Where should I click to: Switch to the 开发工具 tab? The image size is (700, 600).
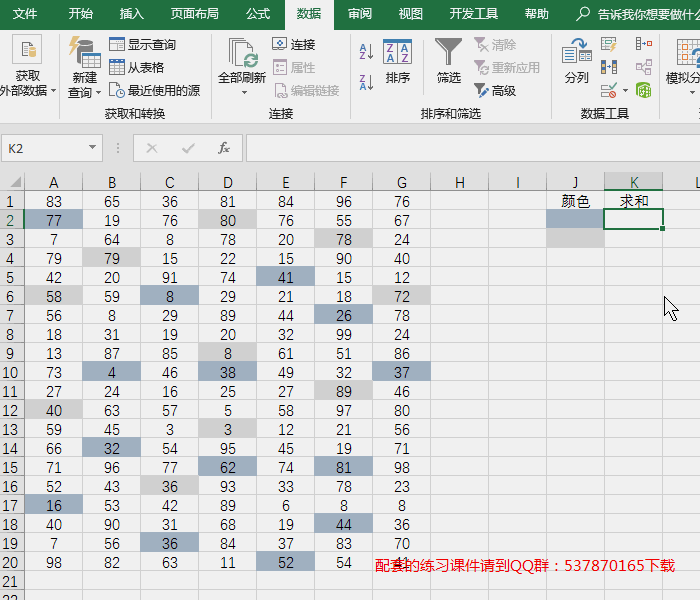pyautogui.click(x=473, y=14)
